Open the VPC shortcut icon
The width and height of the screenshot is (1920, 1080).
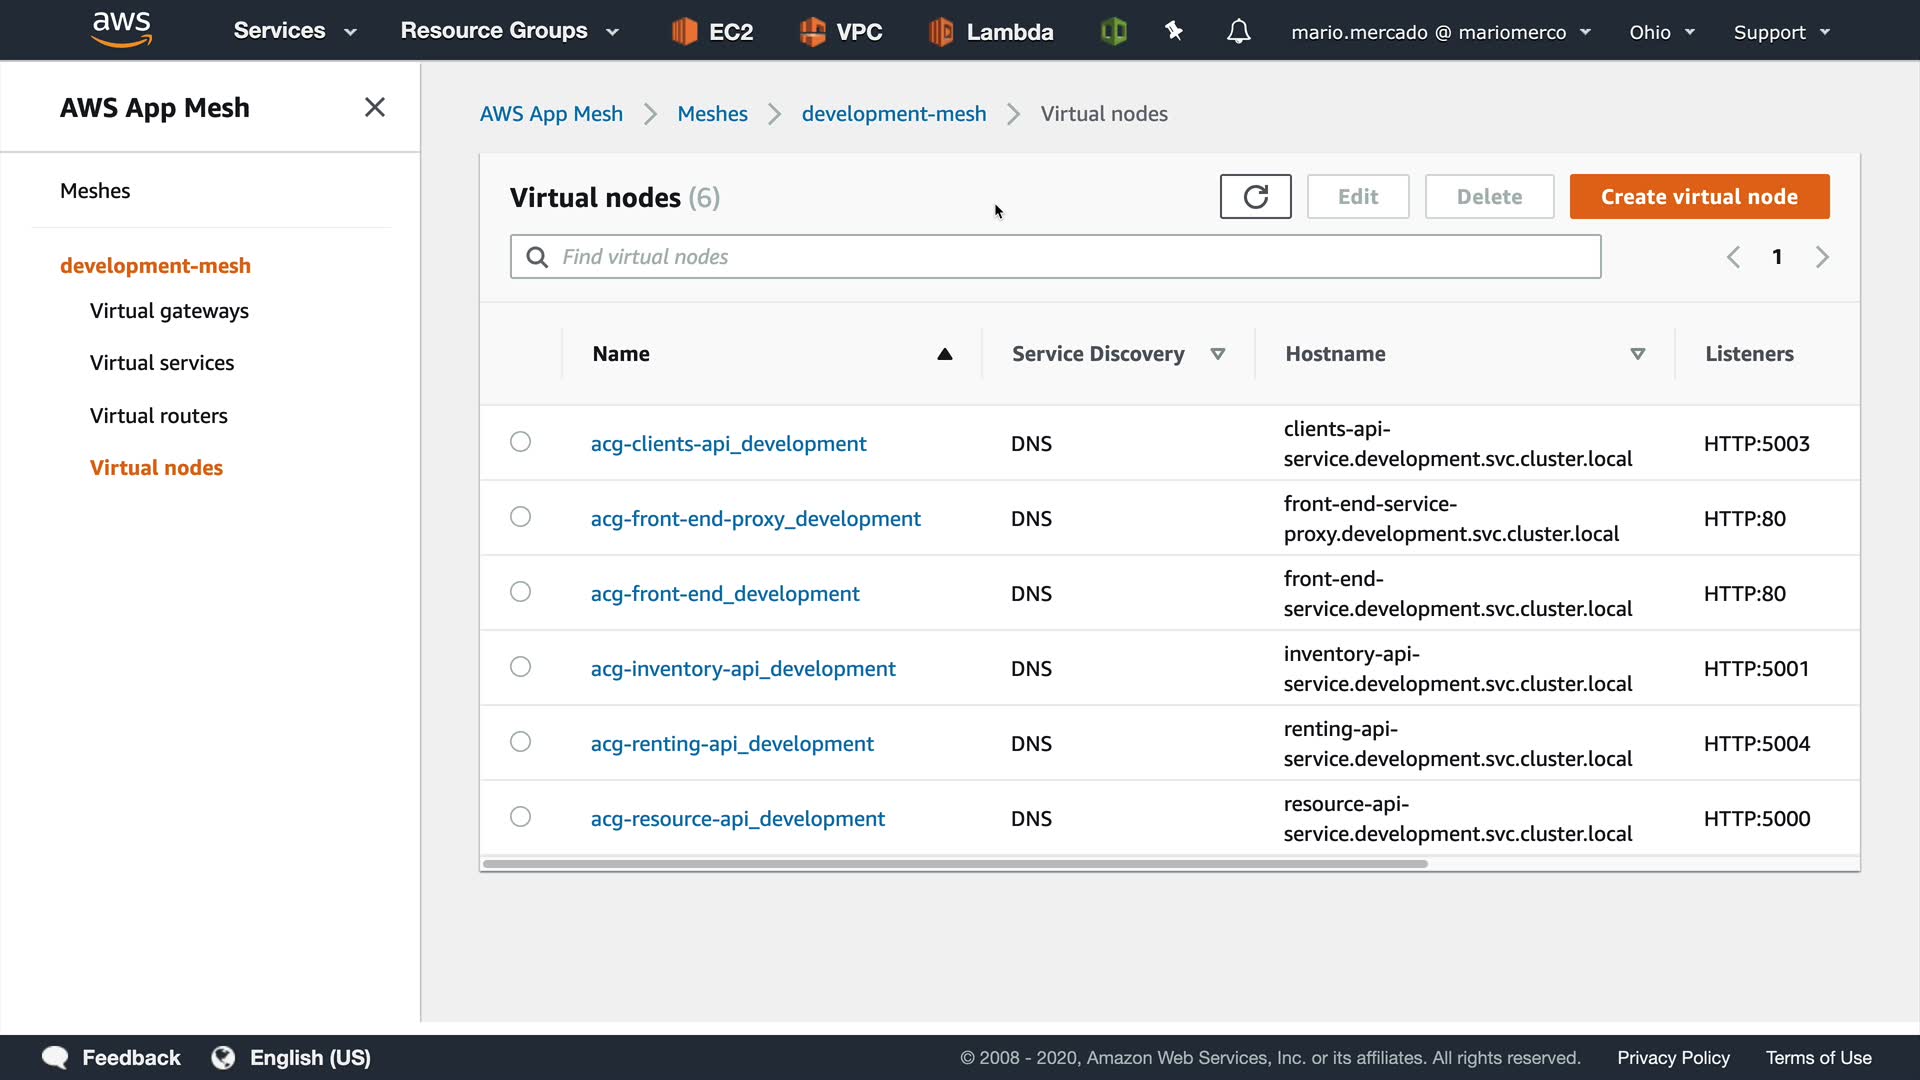pyautogui.click(x=812, y=32)
